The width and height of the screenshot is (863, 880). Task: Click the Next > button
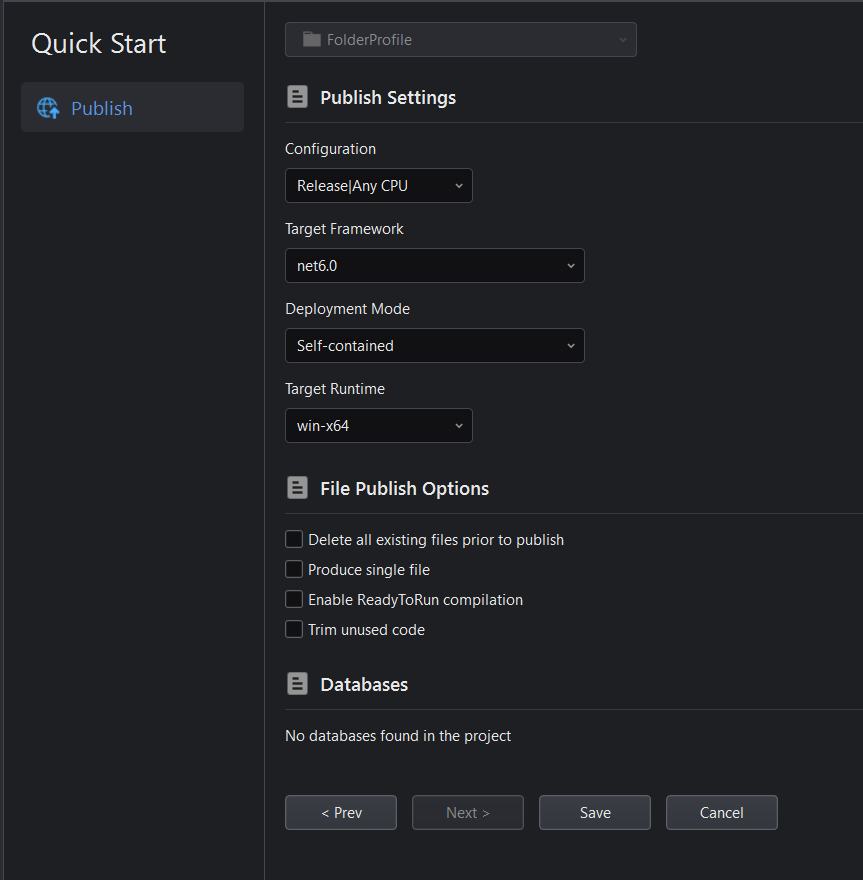pyautogui.click(x=468, y=813)
